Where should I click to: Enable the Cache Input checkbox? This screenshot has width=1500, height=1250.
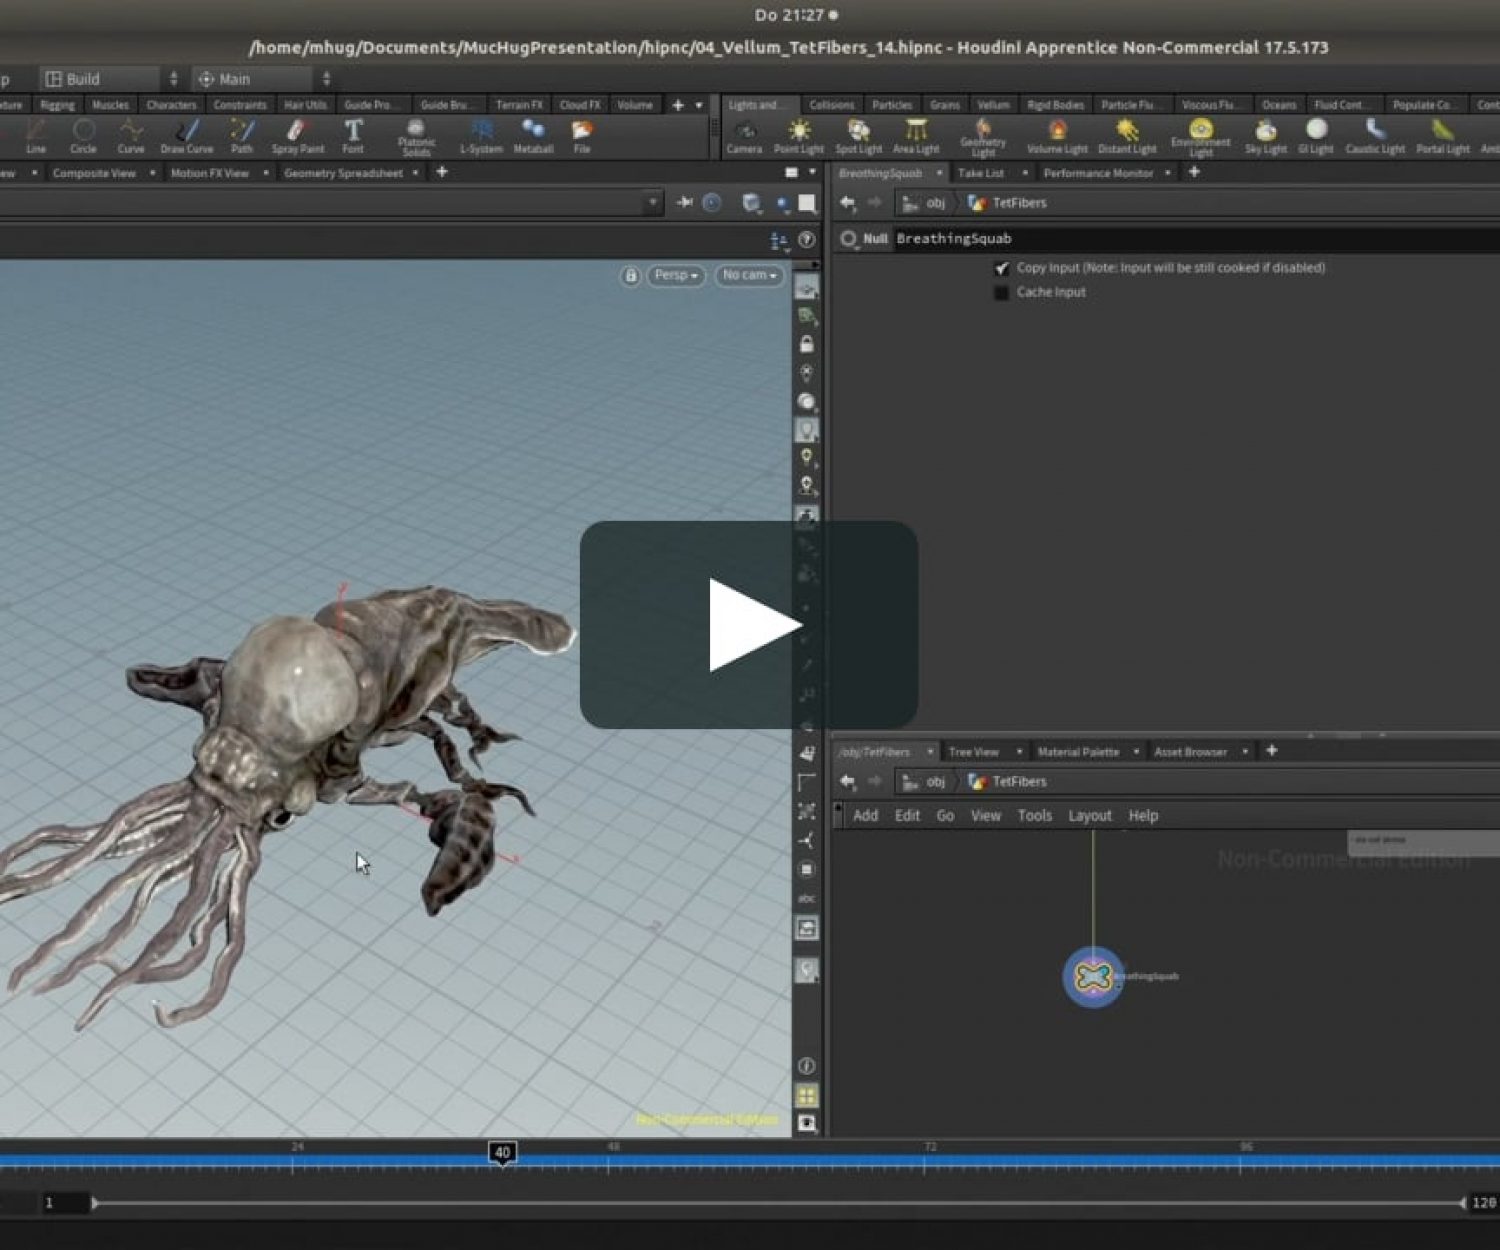1001,292
